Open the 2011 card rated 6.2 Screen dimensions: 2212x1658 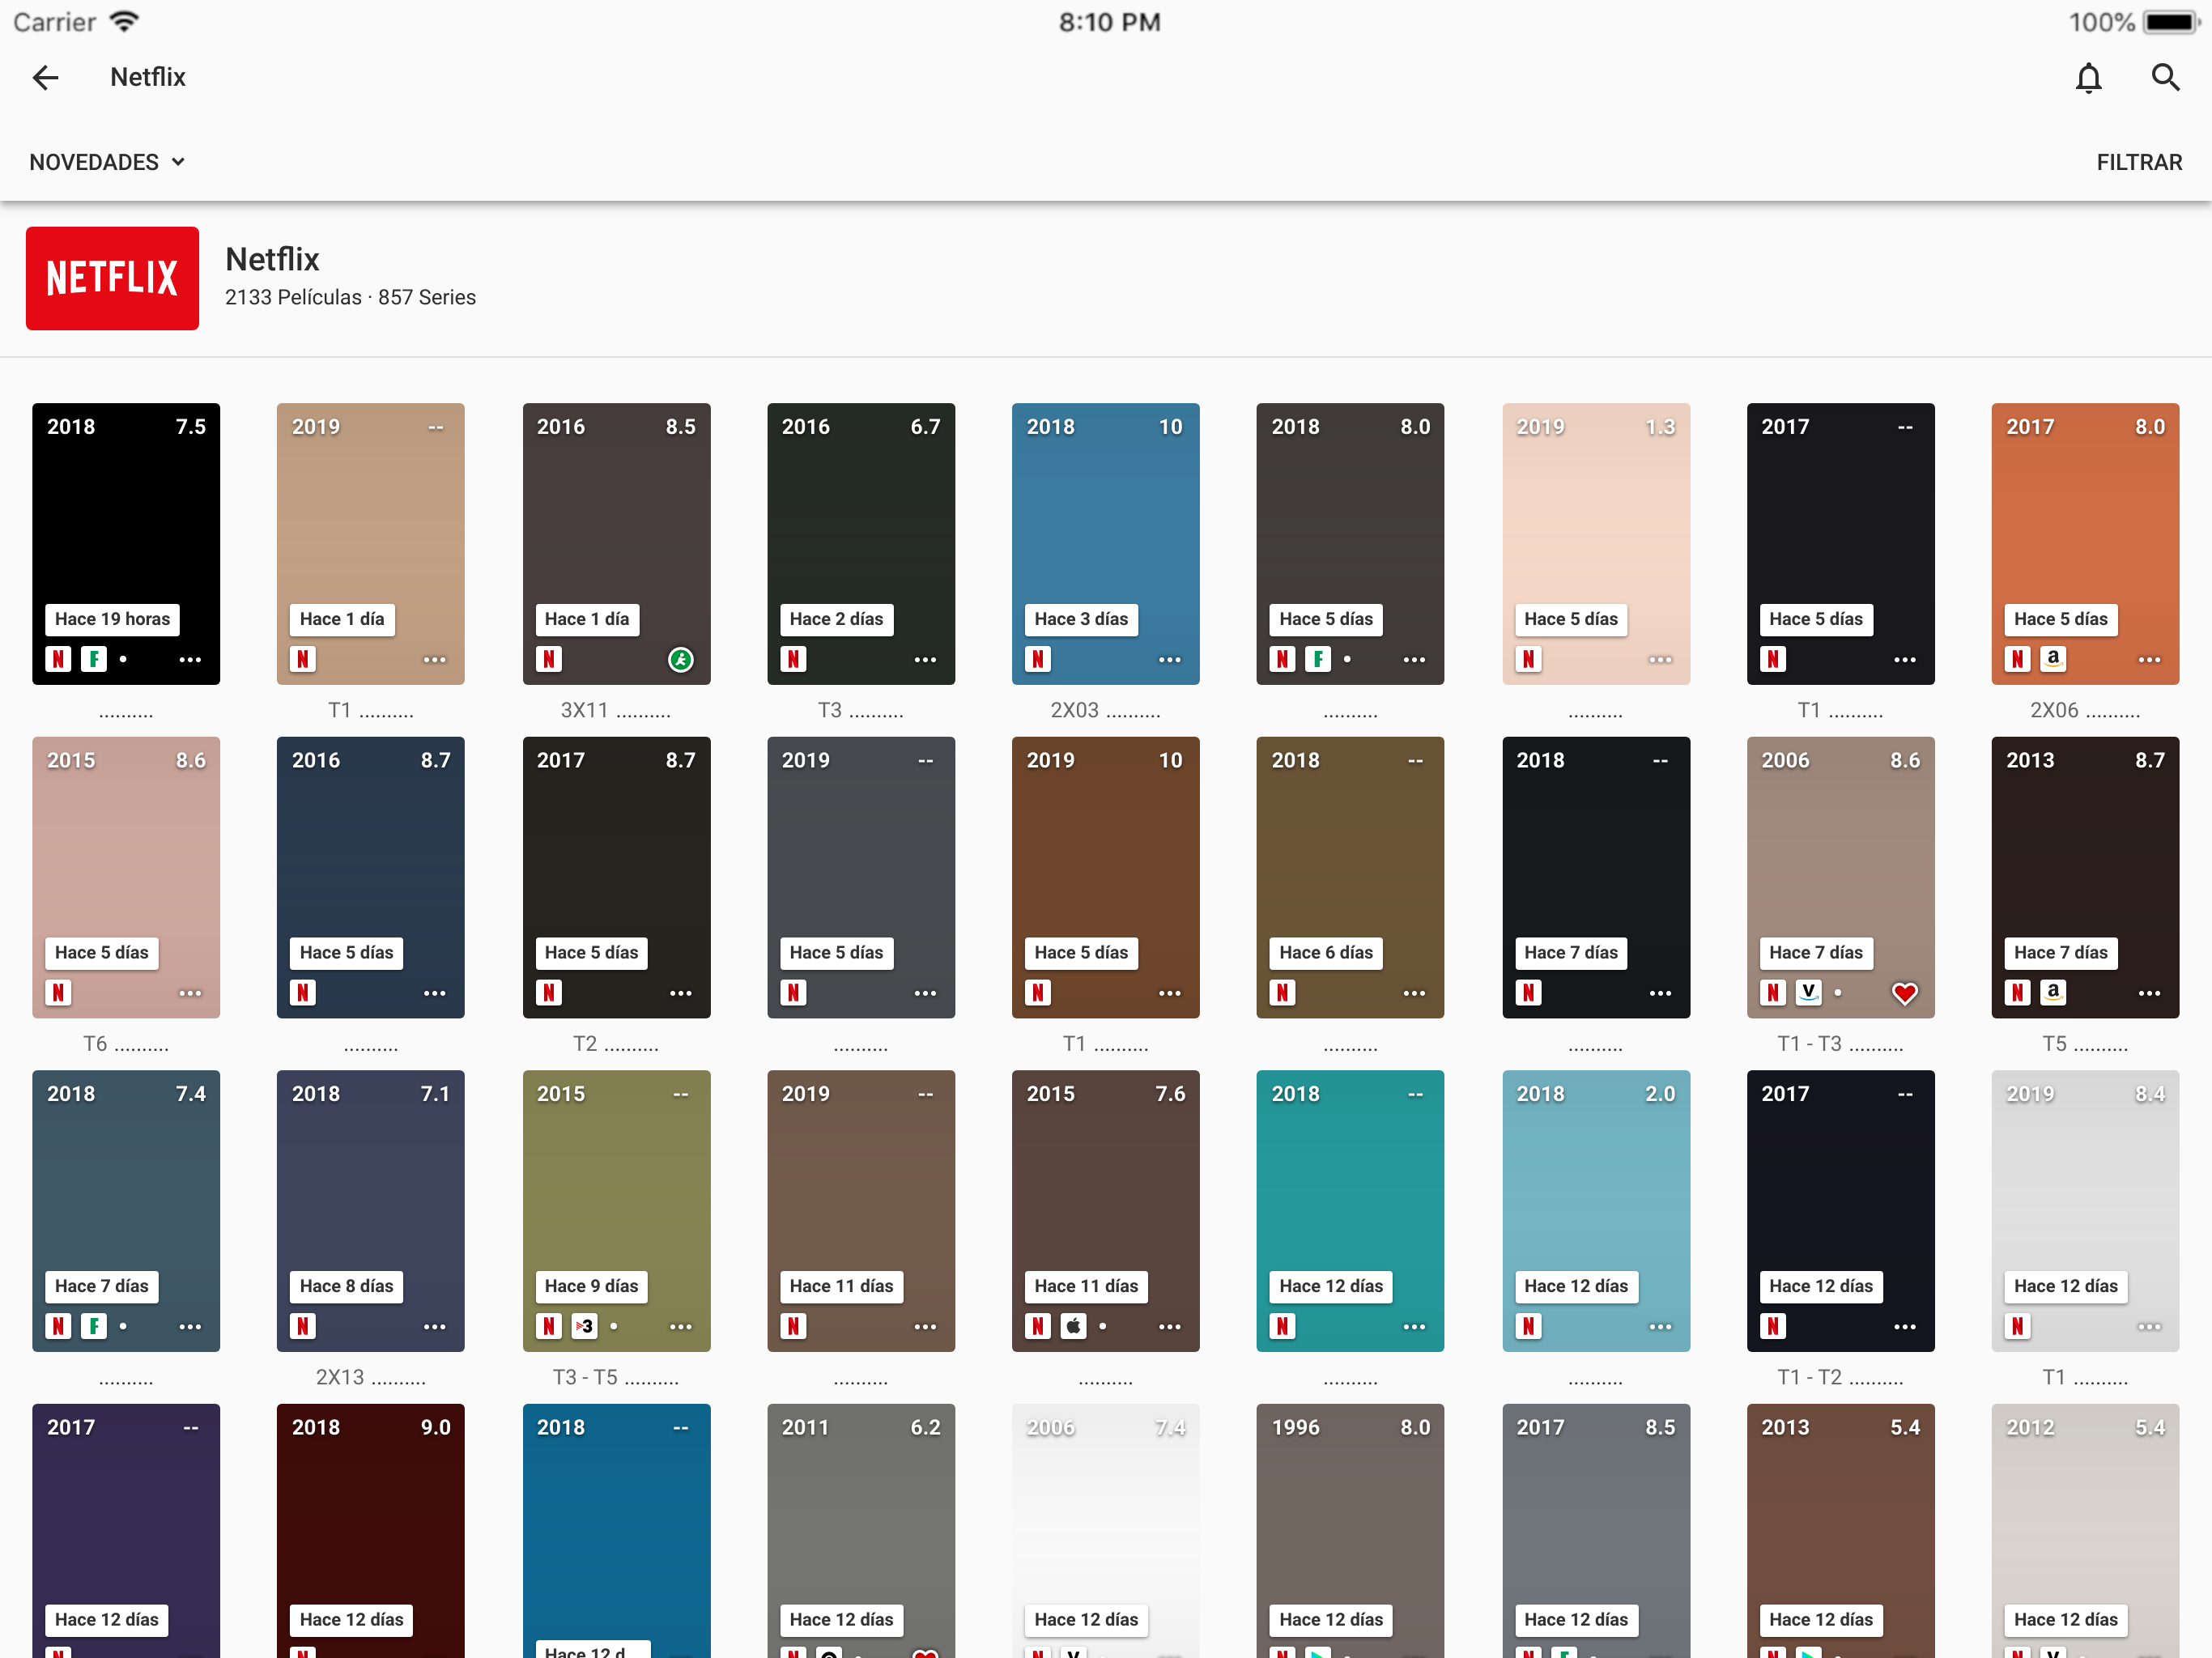(x=861, y=1530)
